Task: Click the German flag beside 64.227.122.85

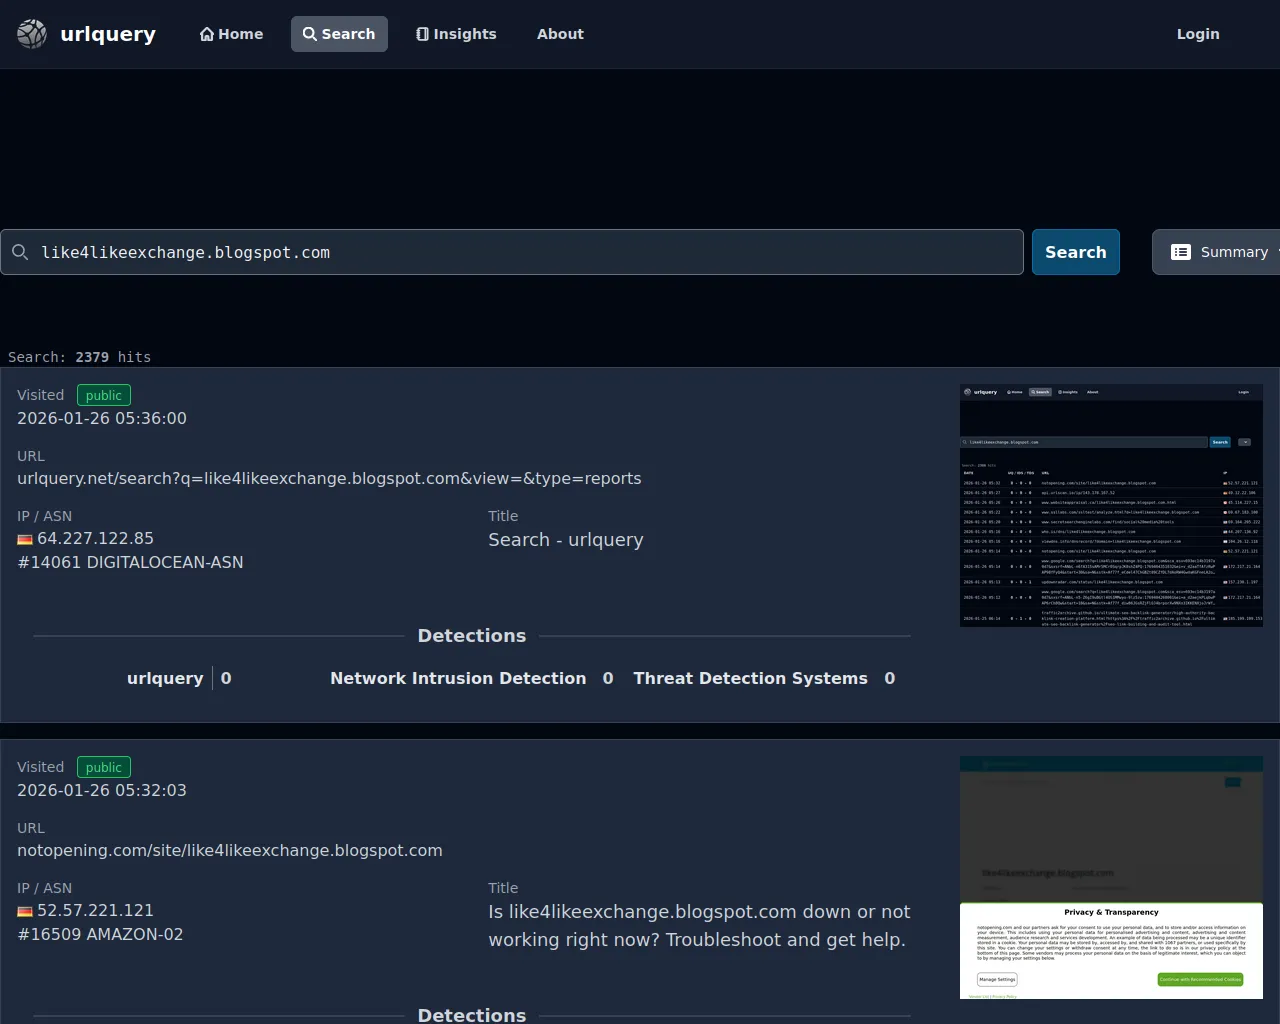Action: click(x=25, y=539)
